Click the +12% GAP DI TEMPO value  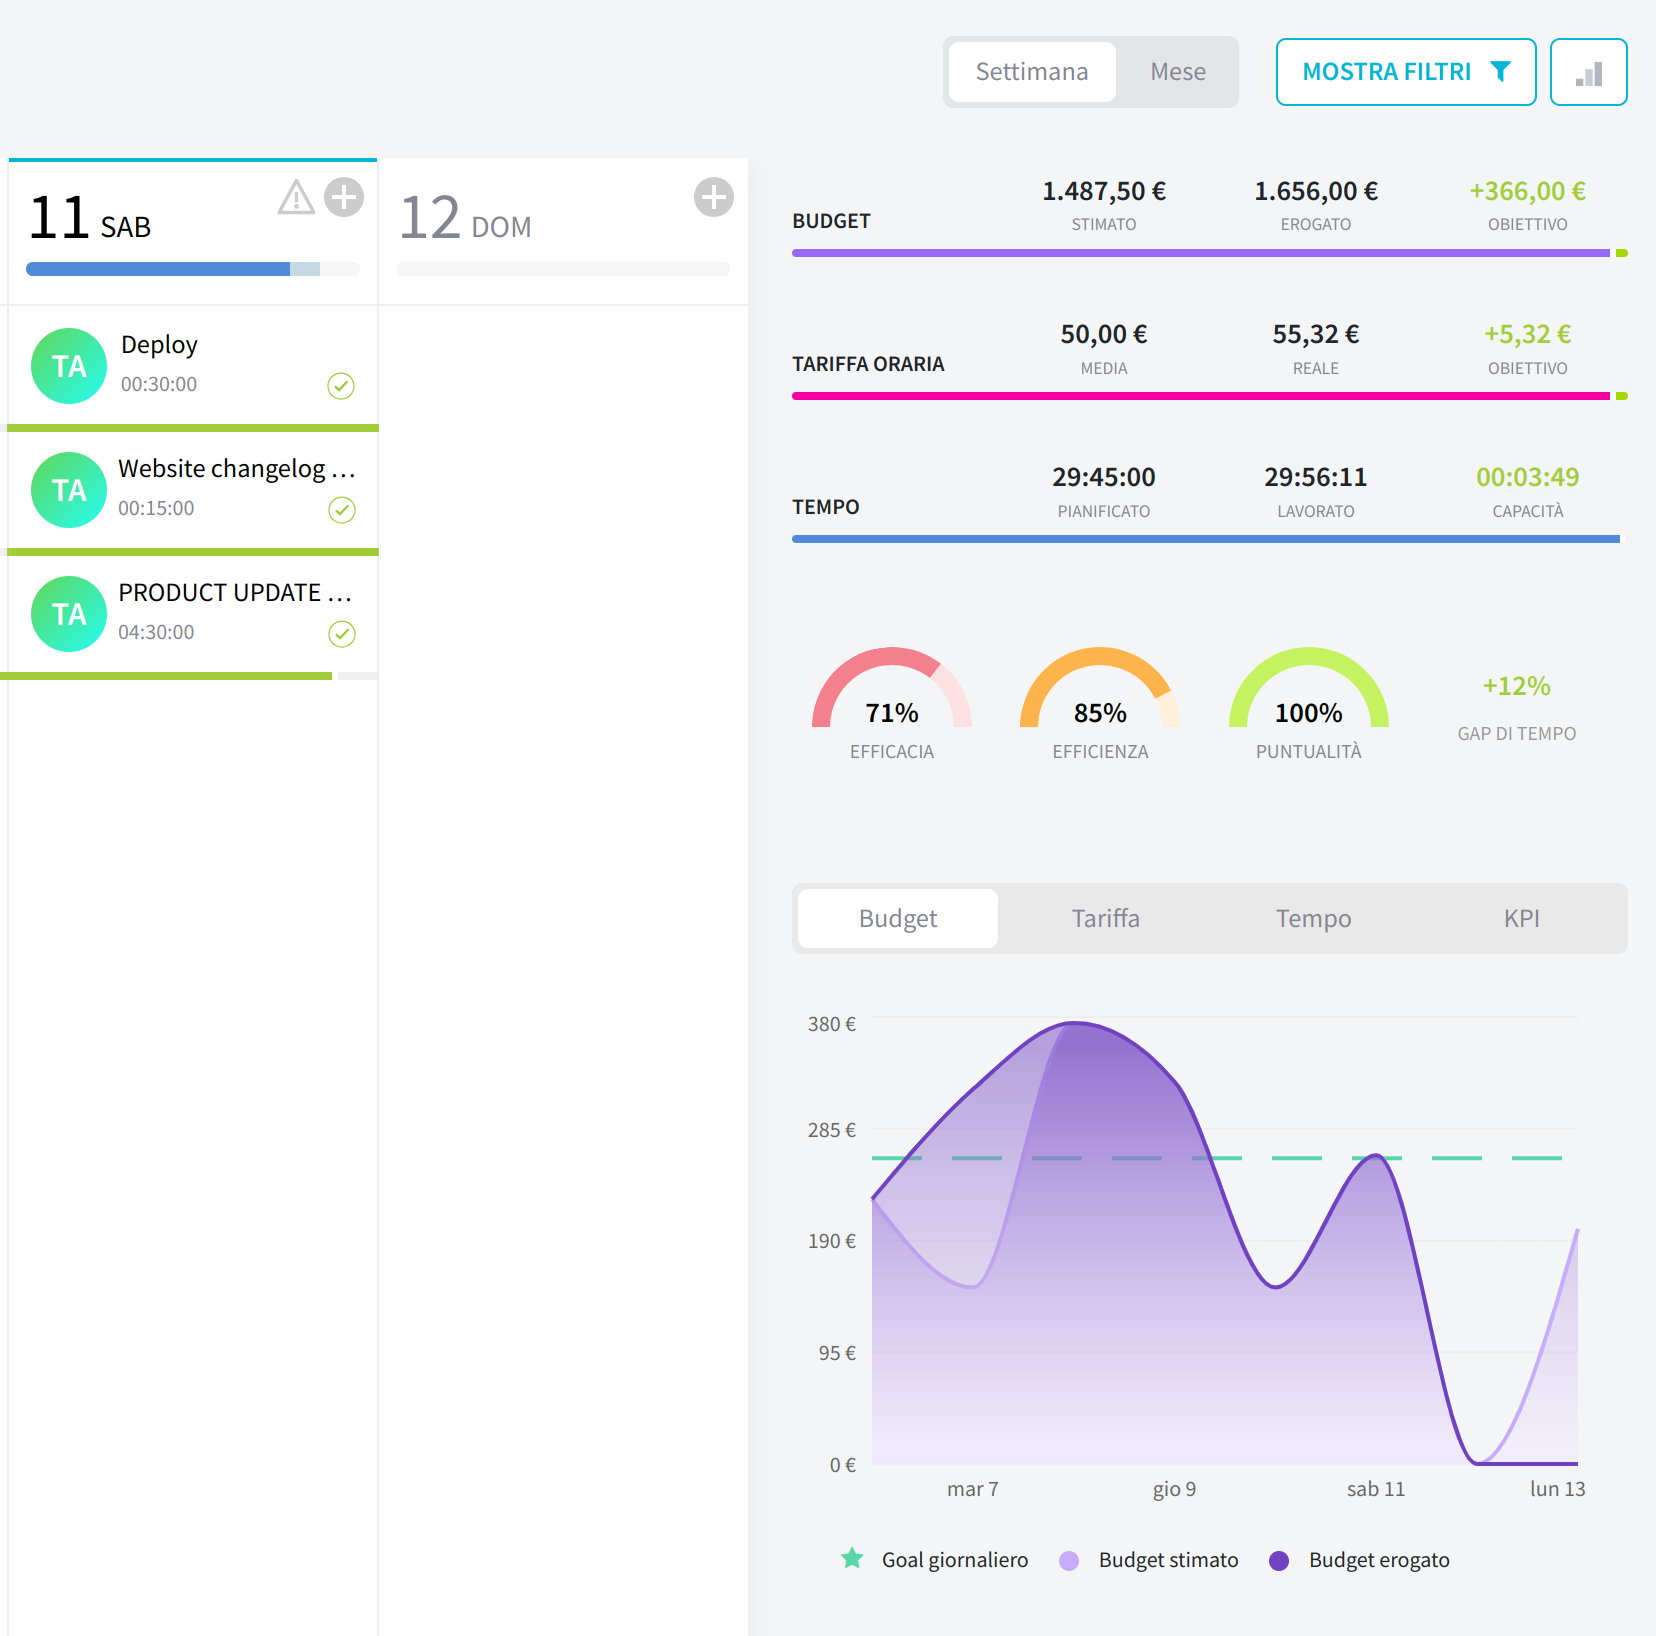point(1516,686)
